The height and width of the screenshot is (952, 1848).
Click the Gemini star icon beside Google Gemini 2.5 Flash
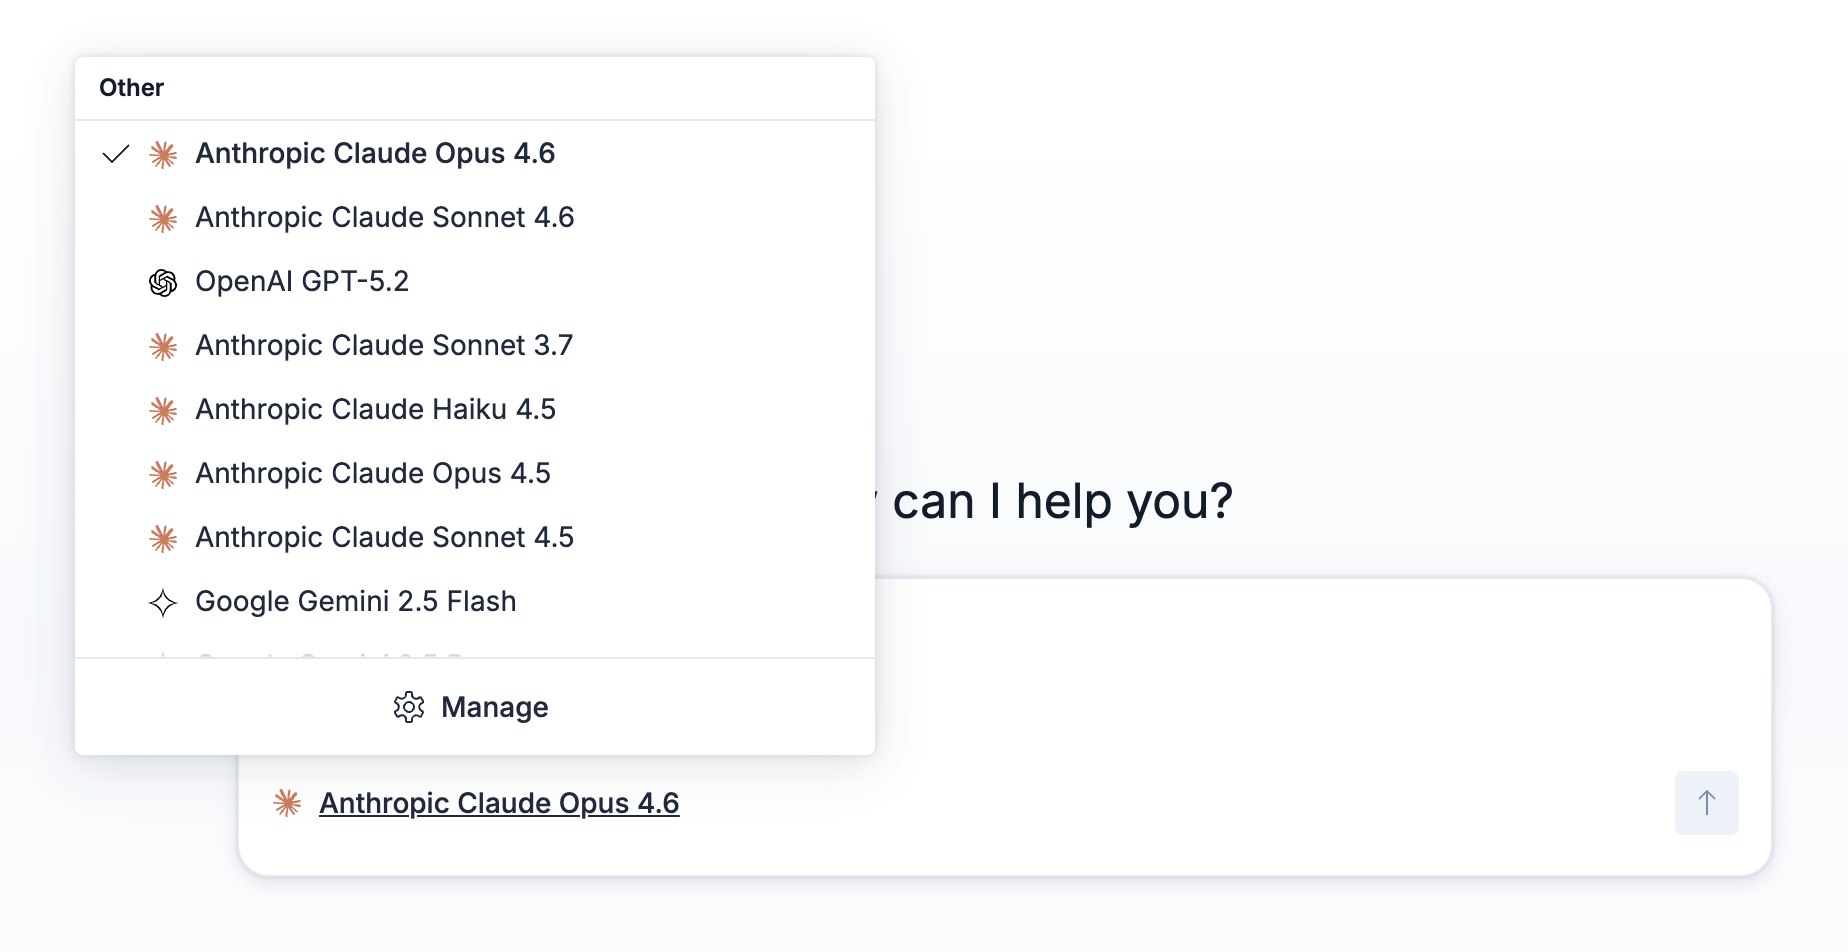pos(162,602)
